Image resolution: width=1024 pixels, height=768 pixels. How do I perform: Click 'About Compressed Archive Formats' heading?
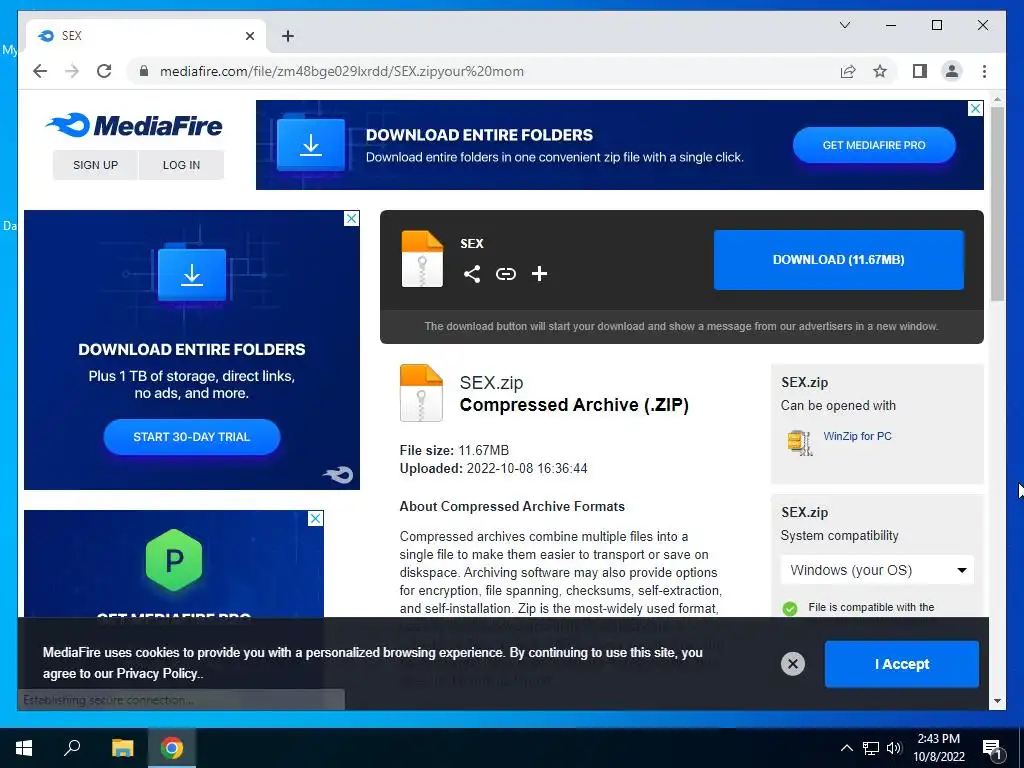tap(512, 506)
